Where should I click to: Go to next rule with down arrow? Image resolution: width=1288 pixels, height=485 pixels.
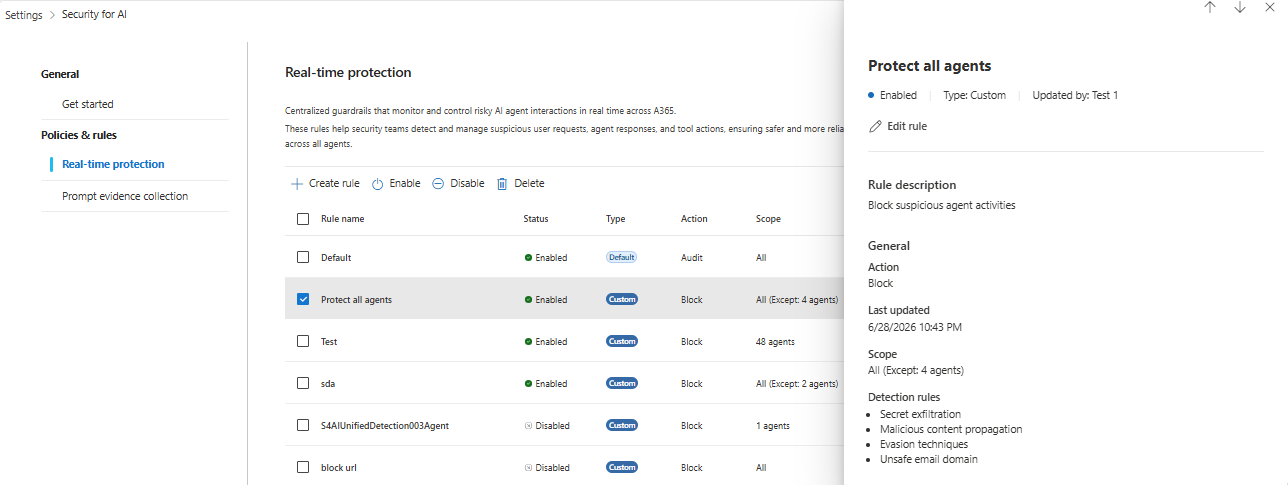1240,8
